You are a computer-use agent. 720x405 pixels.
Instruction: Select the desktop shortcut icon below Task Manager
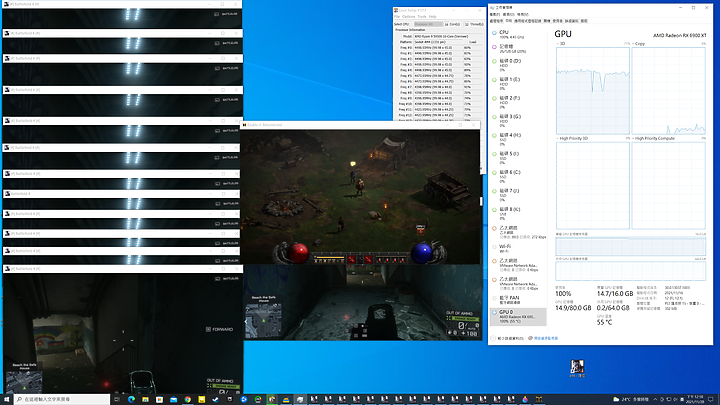point(577,369)
